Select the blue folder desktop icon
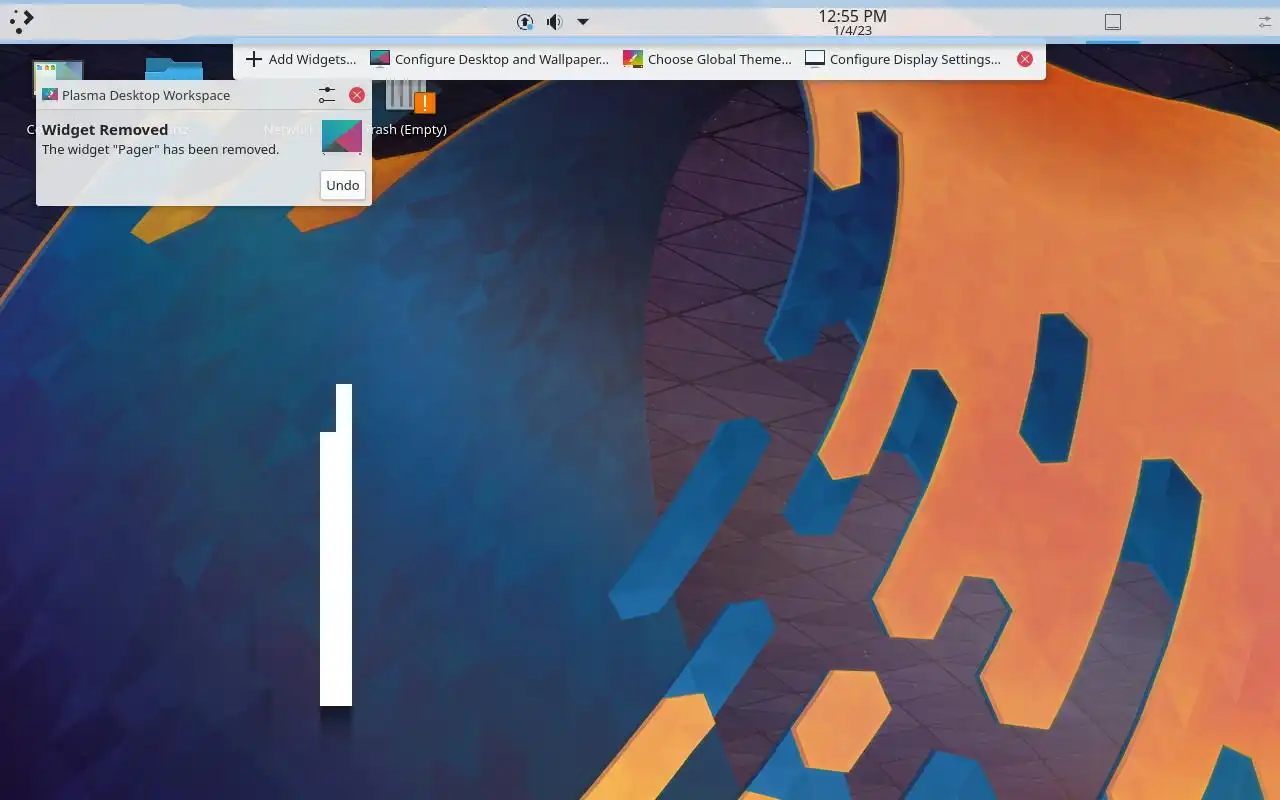This screenshot has width=1280, height=800. pos(174,68)
